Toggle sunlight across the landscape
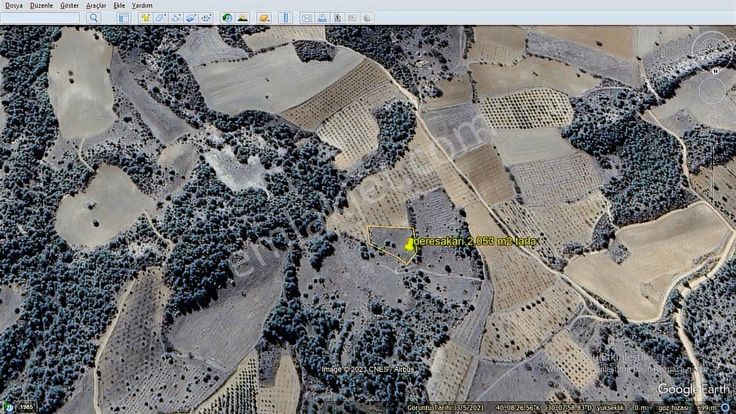 tap(242, 18)
